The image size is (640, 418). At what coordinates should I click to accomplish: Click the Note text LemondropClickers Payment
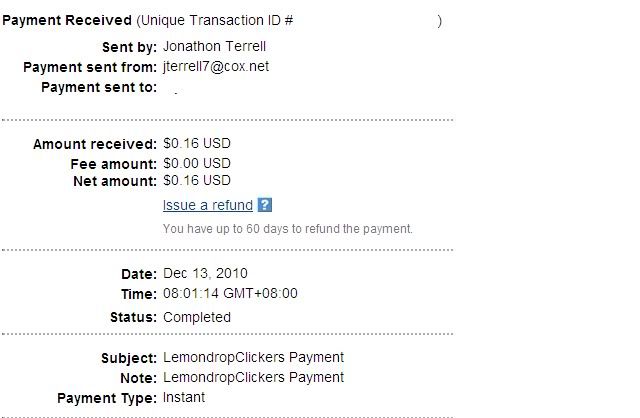(253, 378)
